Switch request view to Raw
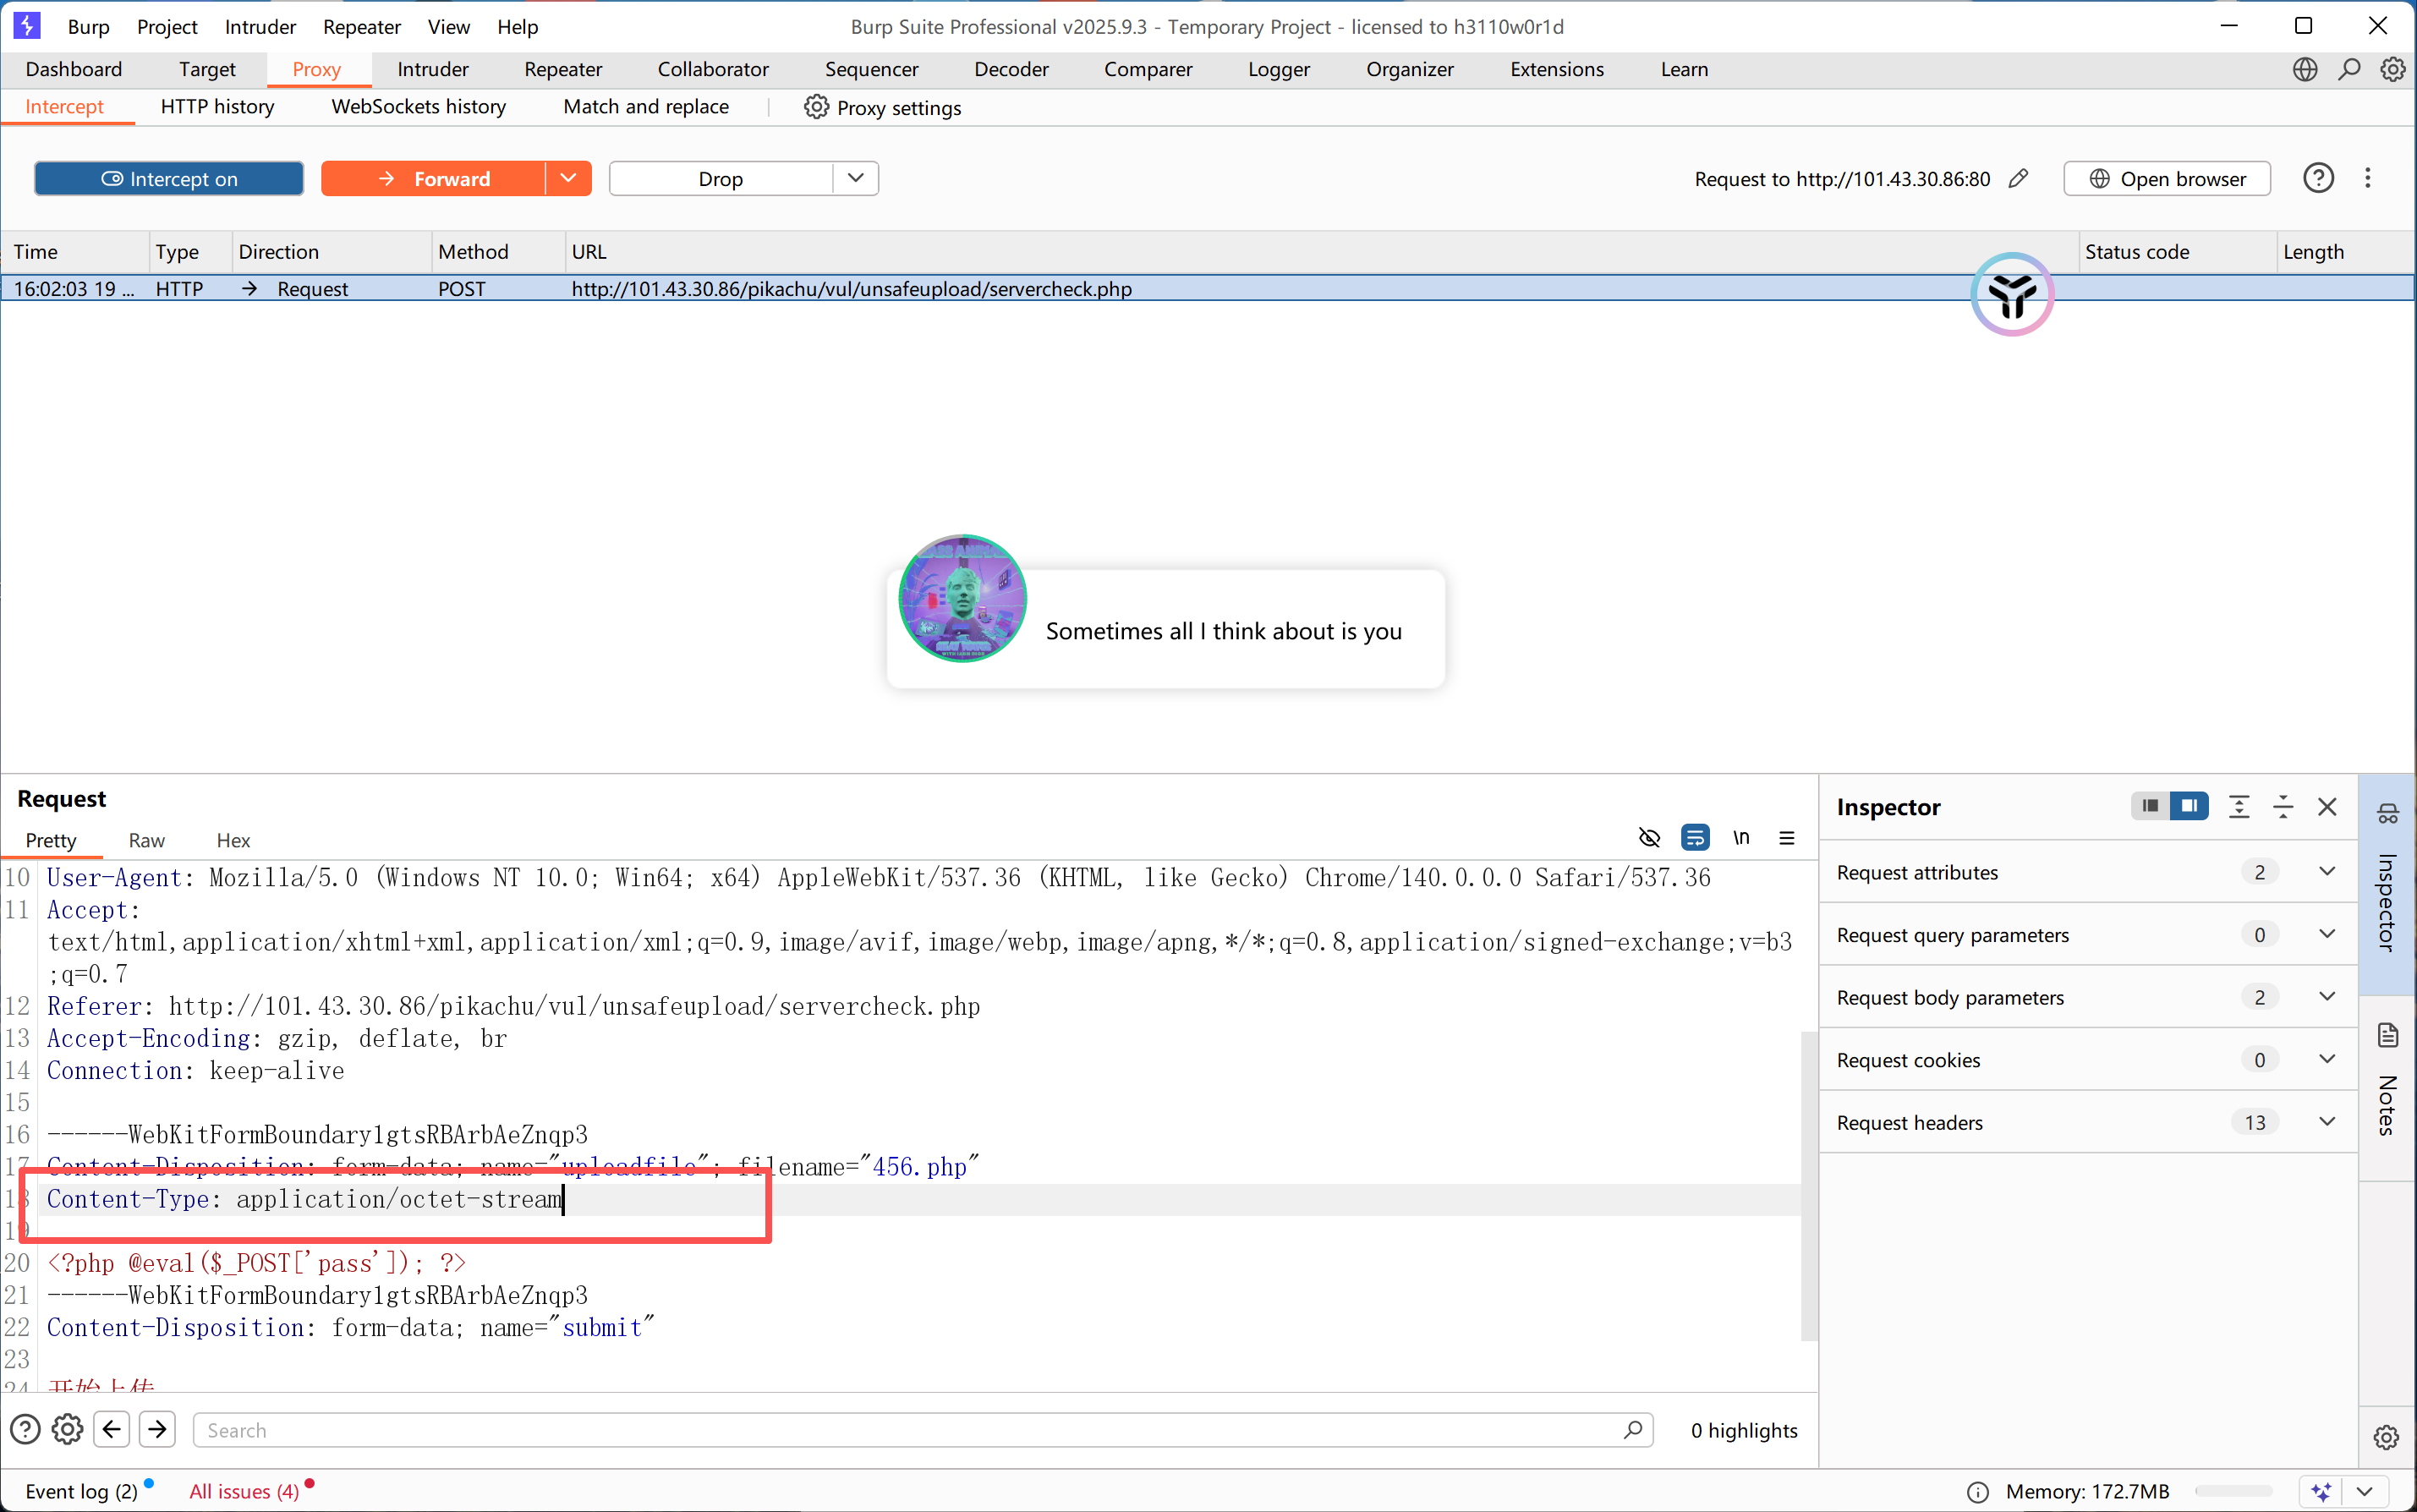 (147, 840)
